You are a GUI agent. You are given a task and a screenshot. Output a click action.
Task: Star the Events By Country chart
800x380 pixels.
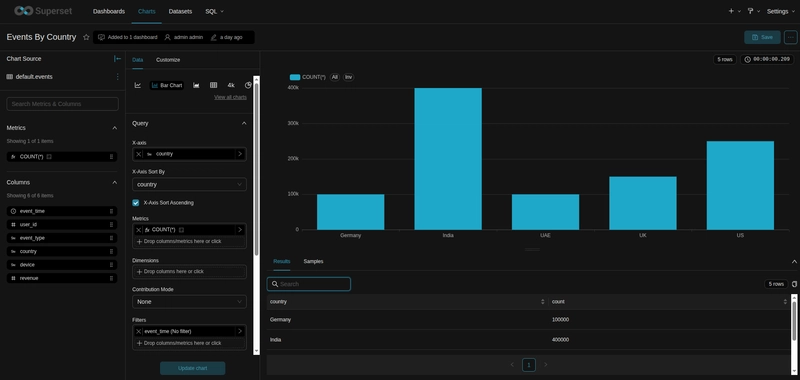(x=86, y=37)
